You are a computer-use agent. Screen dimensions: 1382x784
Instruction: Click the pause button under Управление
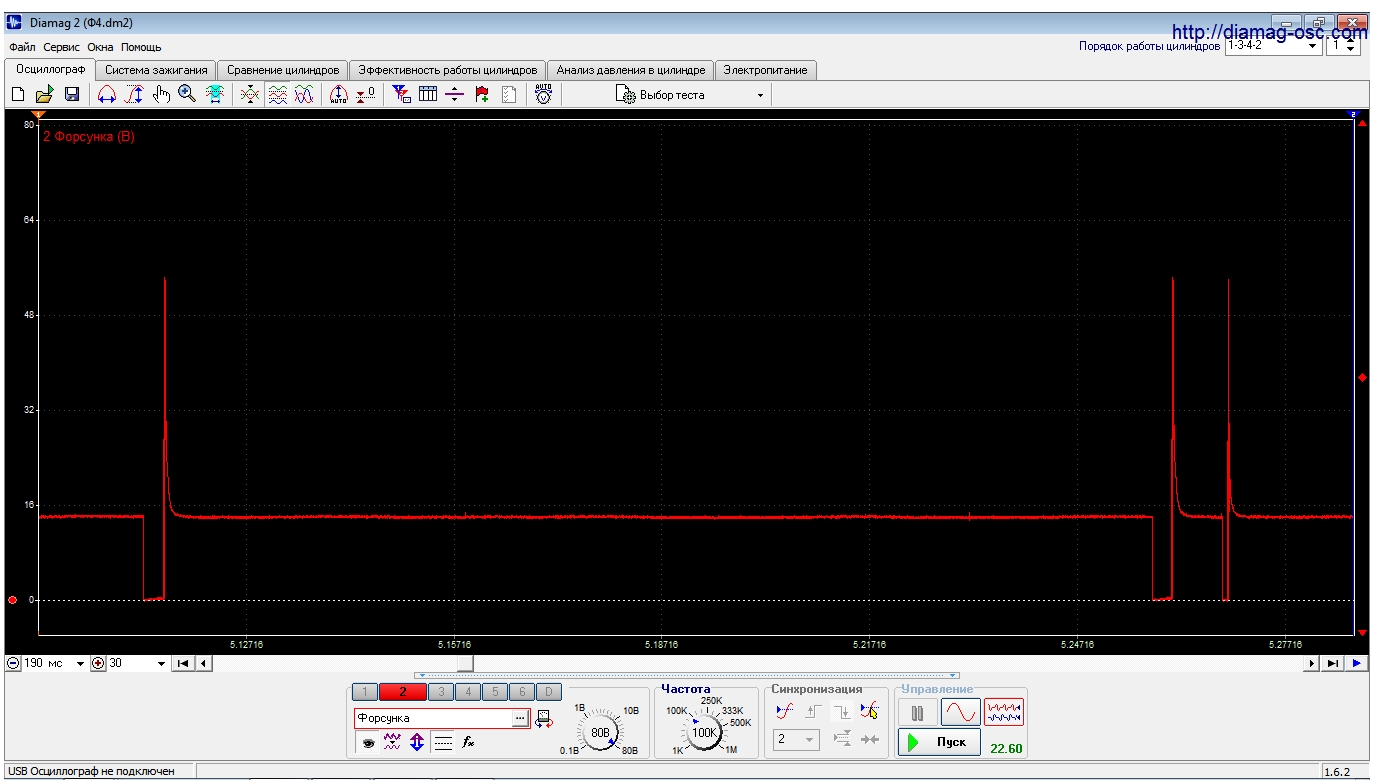[x=917, y=713]
